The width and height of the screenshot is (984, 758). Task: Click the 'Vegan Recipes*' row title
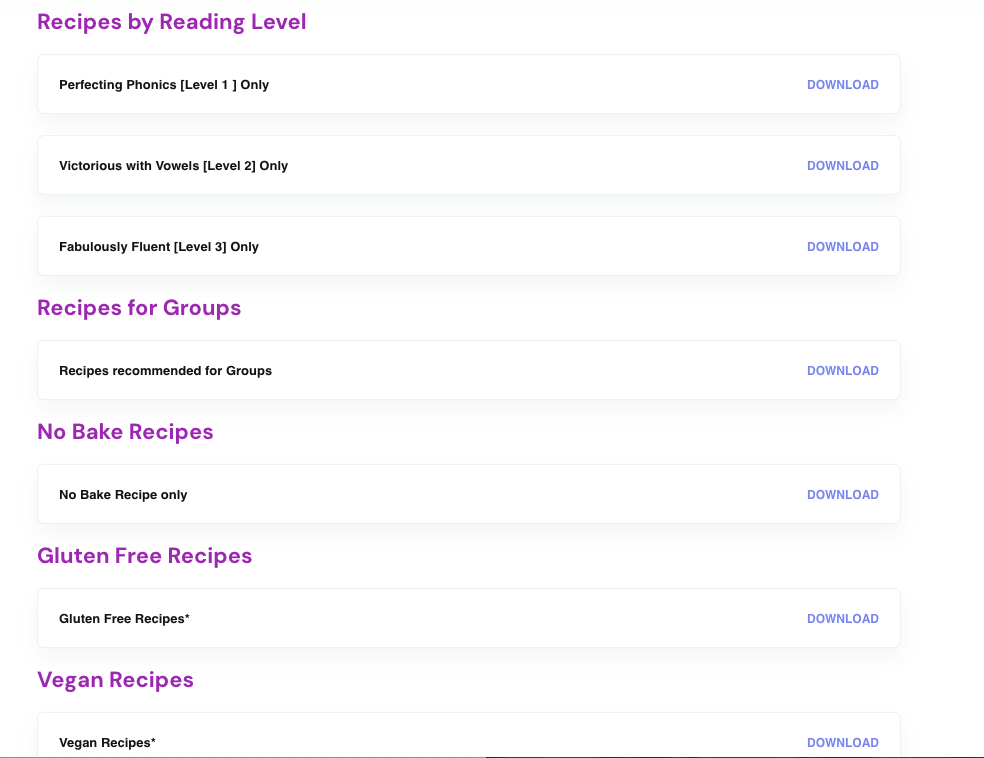[x=107, y=743]
